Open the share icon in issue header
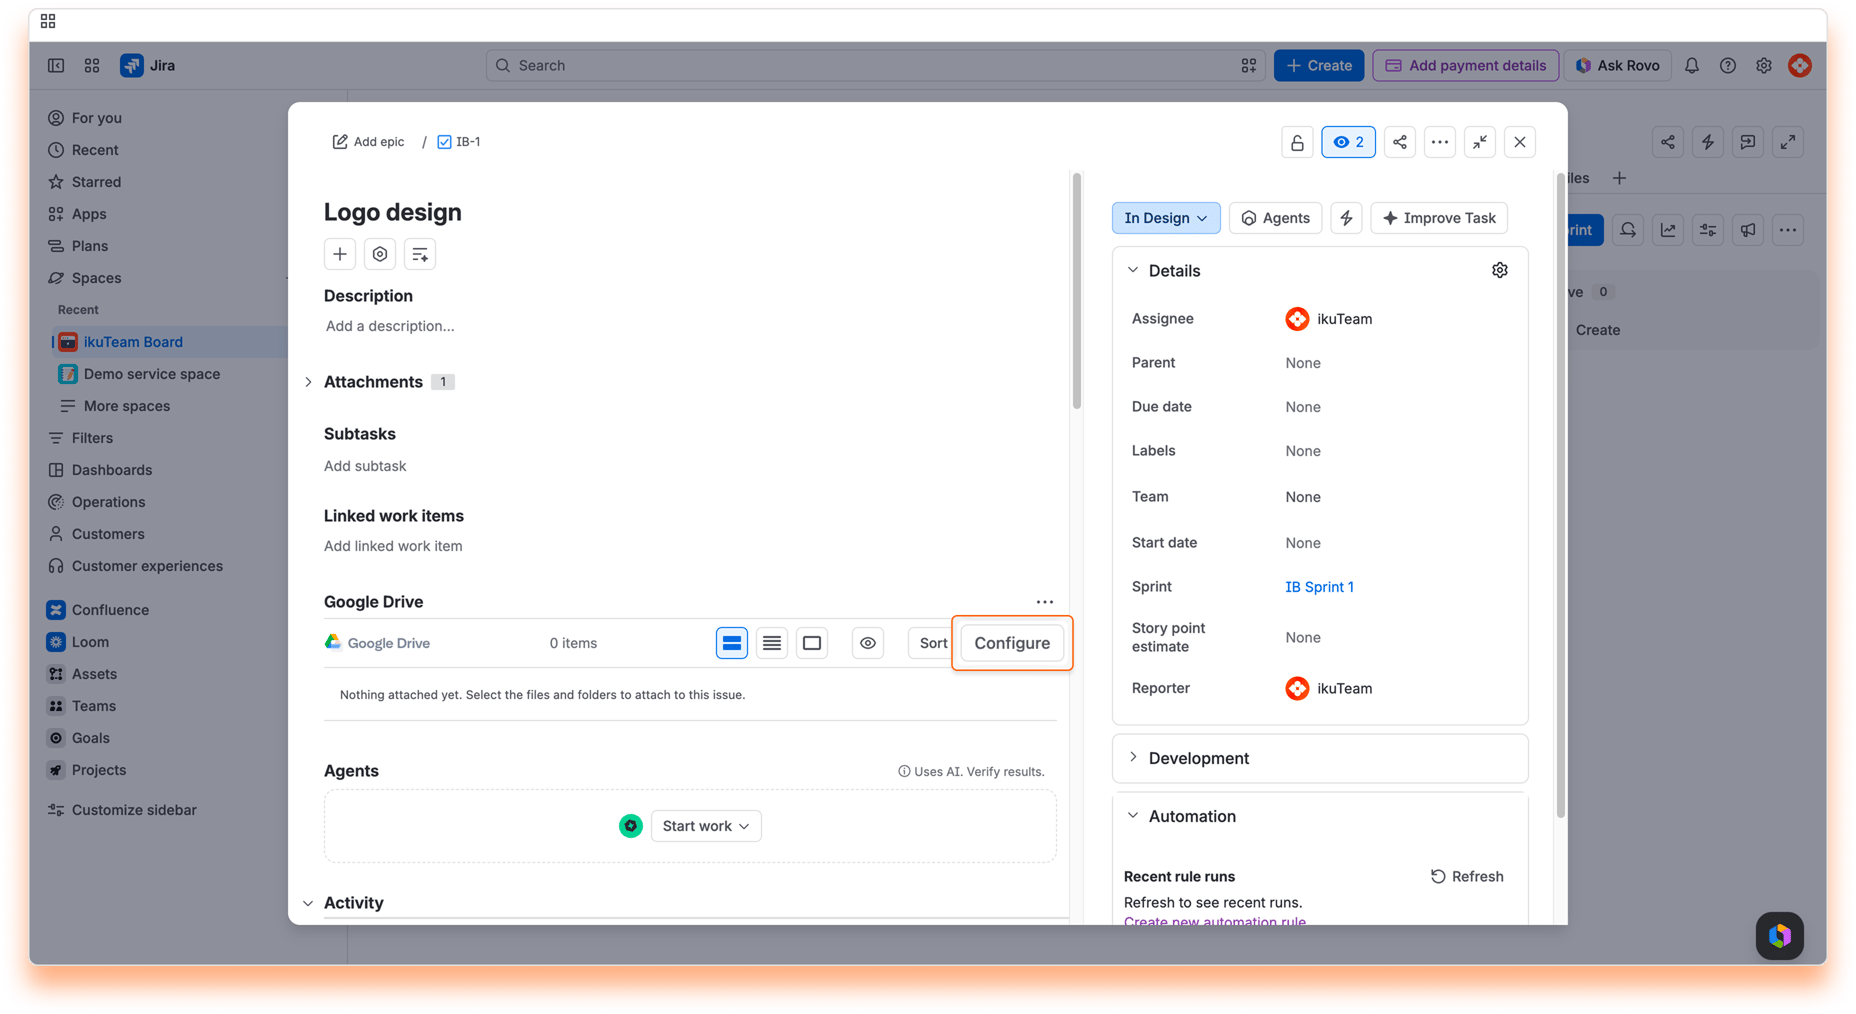This screenshot has height=1014, width=1856. point(1400,142)
